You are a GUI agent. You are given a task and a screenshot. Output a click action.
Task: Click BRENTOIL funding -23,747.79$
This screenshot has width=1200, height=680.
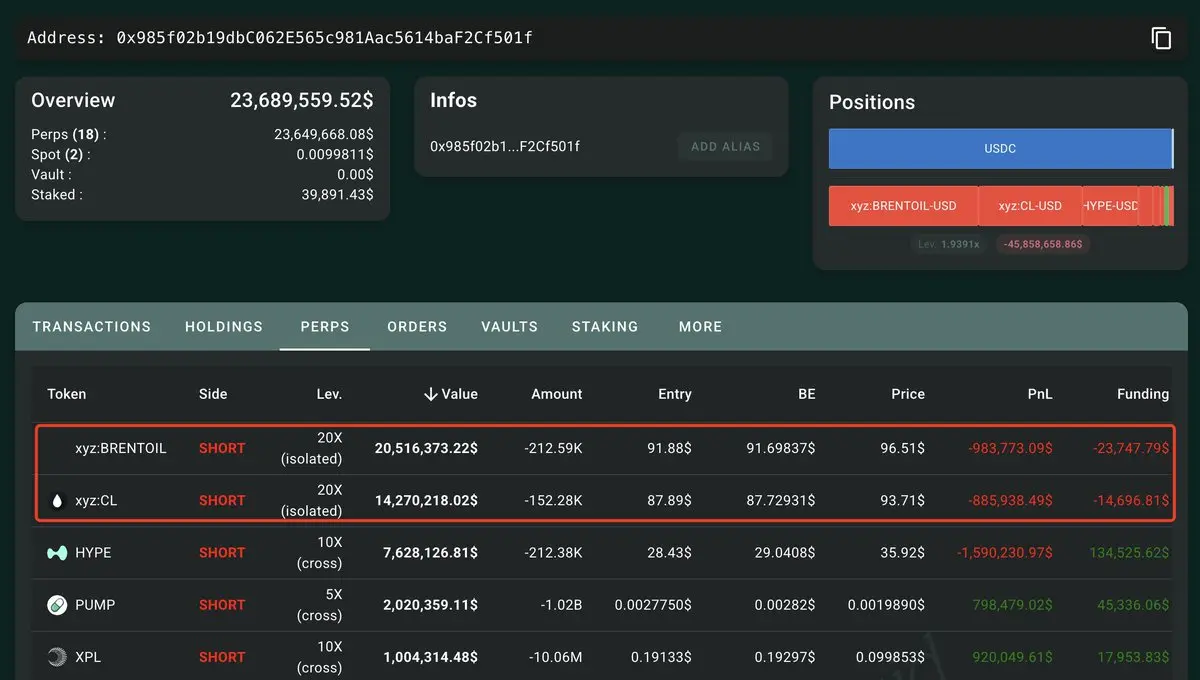(1130, 449)
